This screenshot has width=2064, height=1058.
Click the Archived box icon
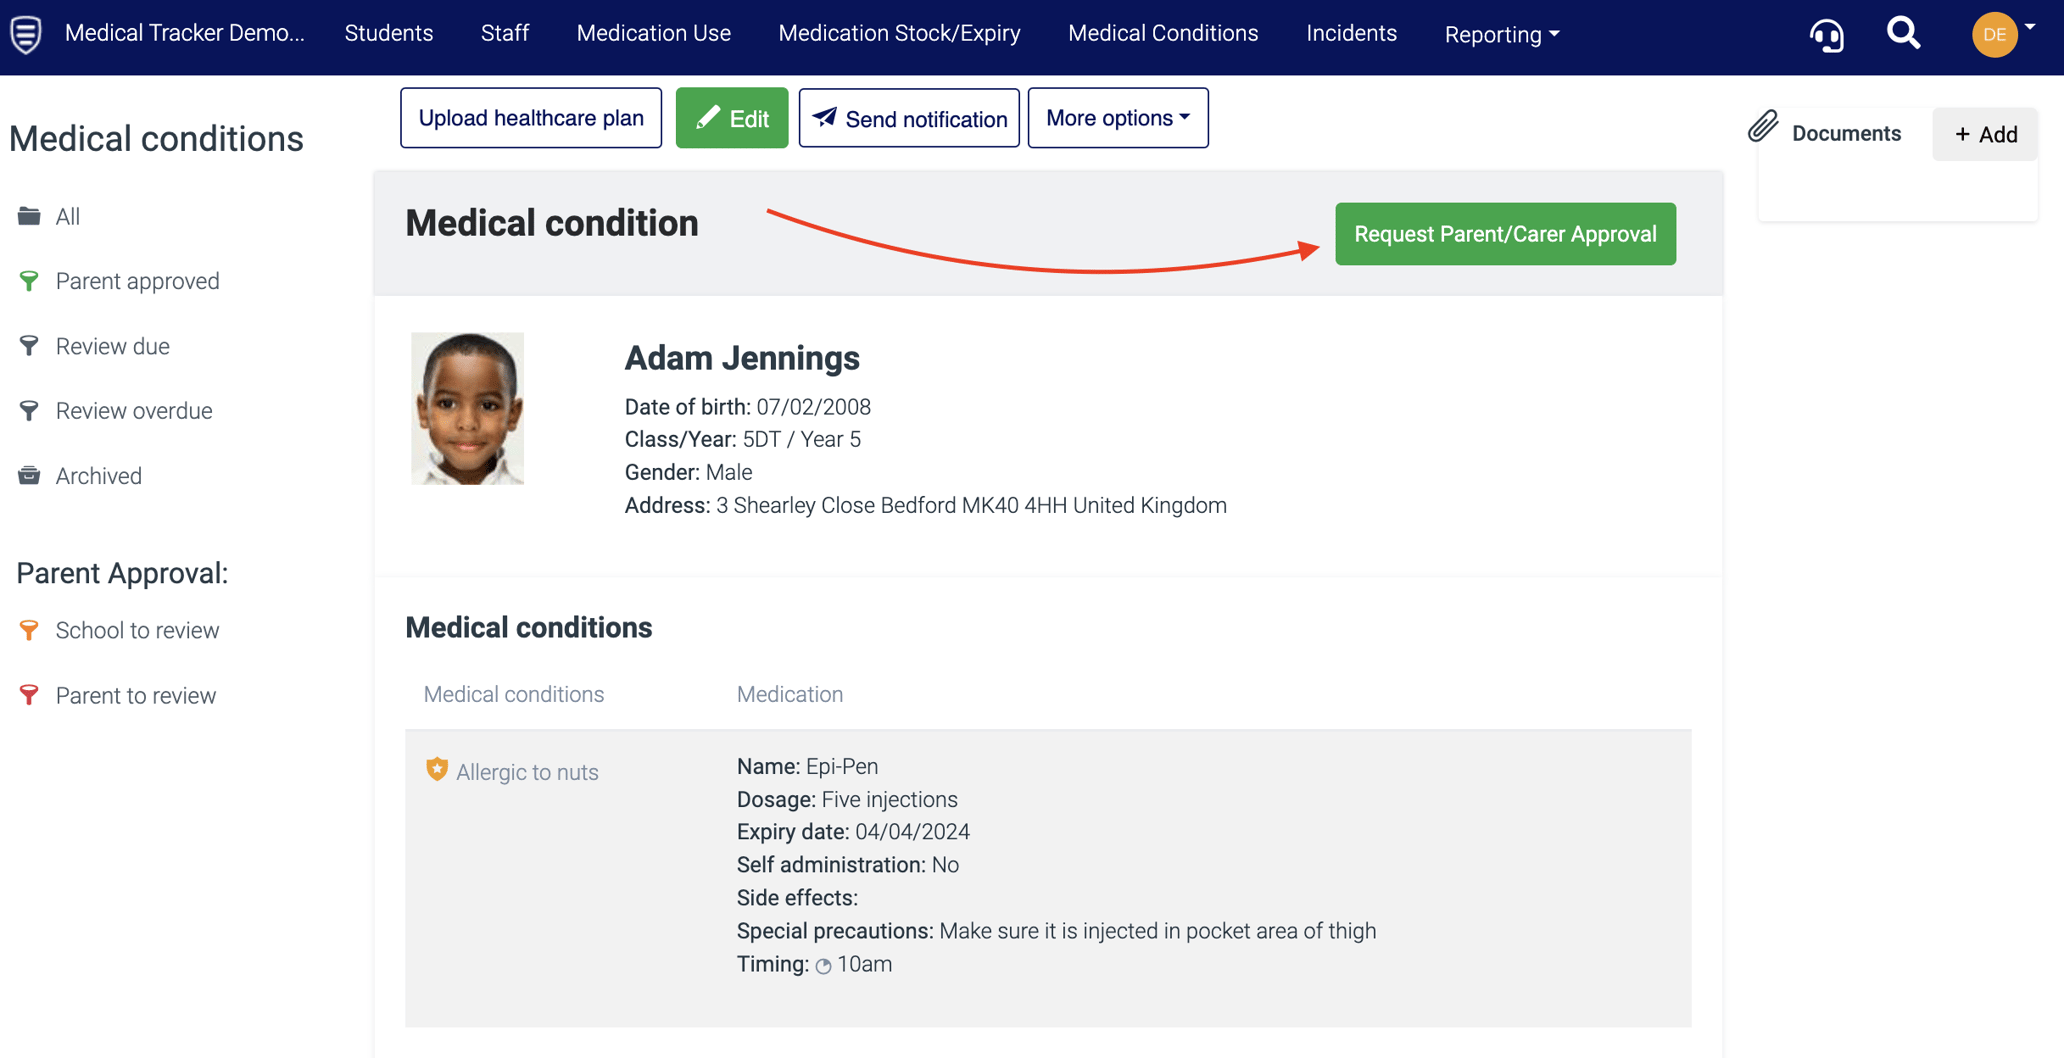tap(29, 475)
